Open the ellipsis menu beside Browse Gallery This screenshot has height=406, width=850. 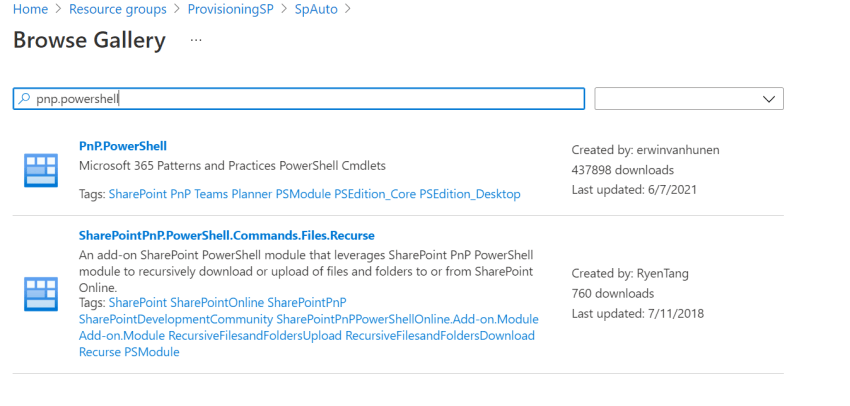point(196,41)
